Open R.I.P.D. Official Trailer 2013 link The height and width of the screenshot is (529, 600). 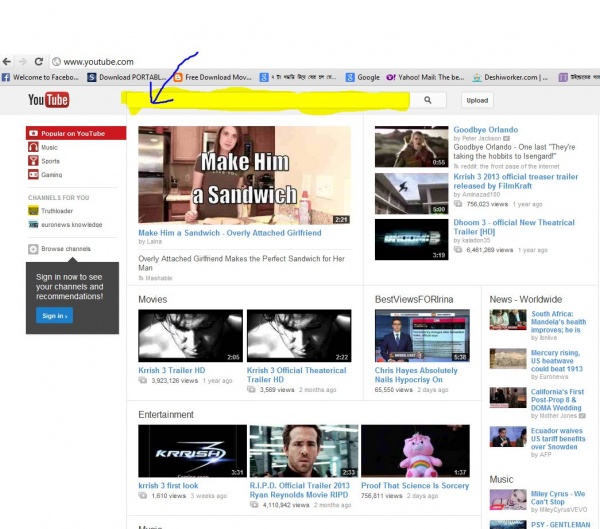click(300, 490)
